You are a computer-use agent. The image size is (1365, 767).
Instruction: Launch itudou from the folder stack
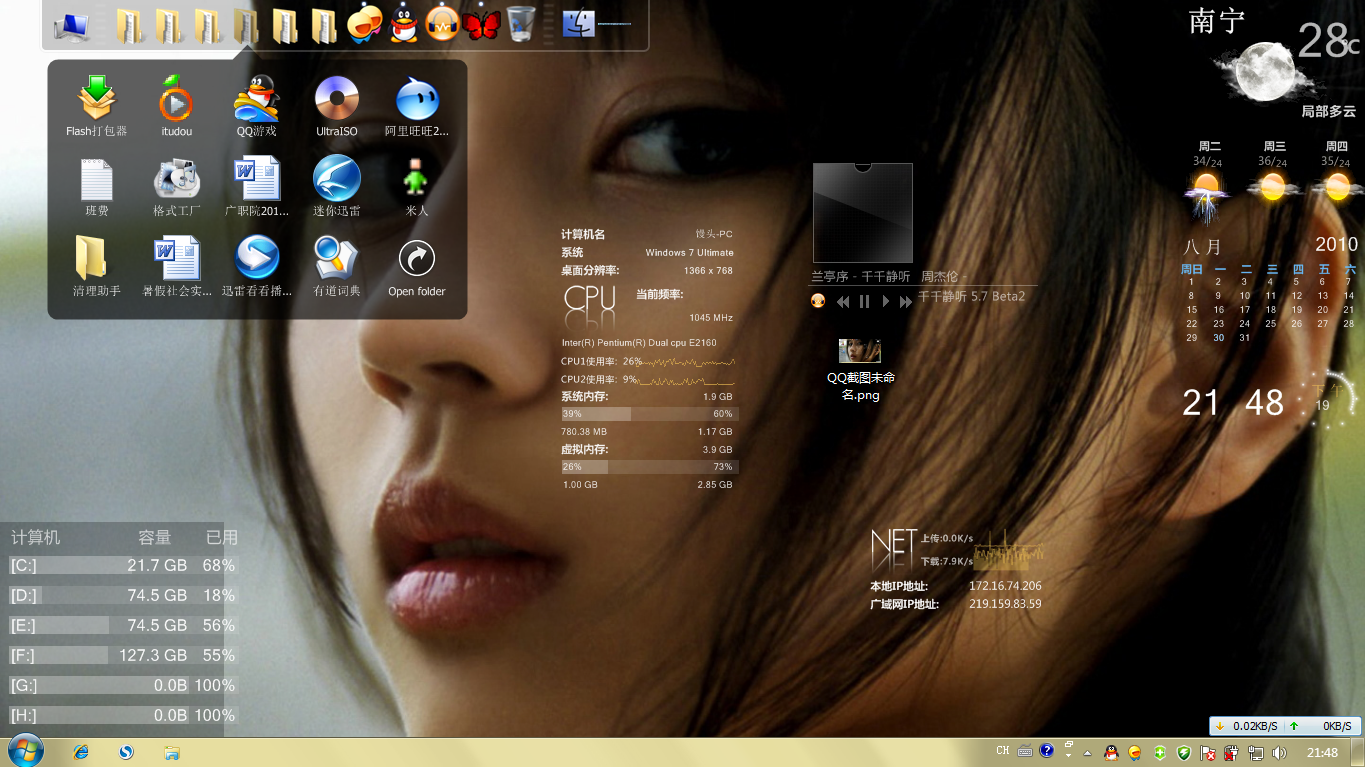click(176, 106)
